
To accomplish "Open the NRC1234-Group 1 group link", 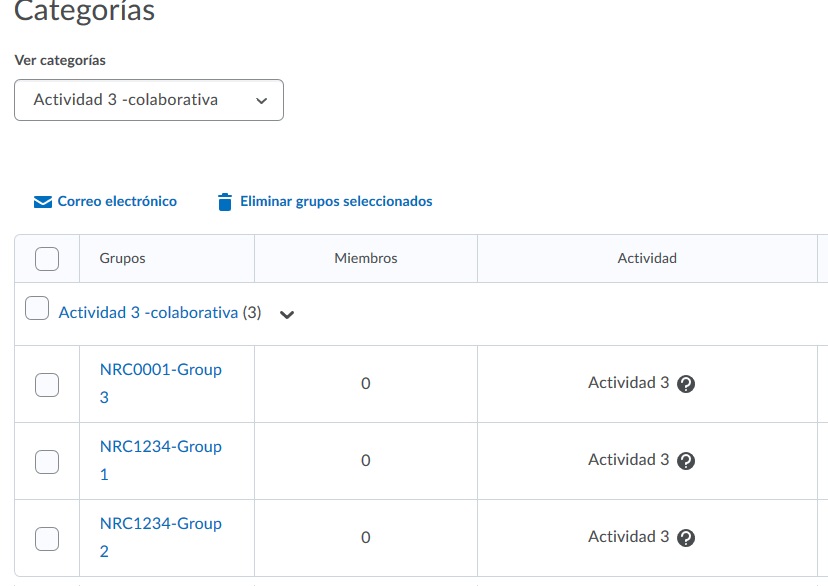I will 160,447.
